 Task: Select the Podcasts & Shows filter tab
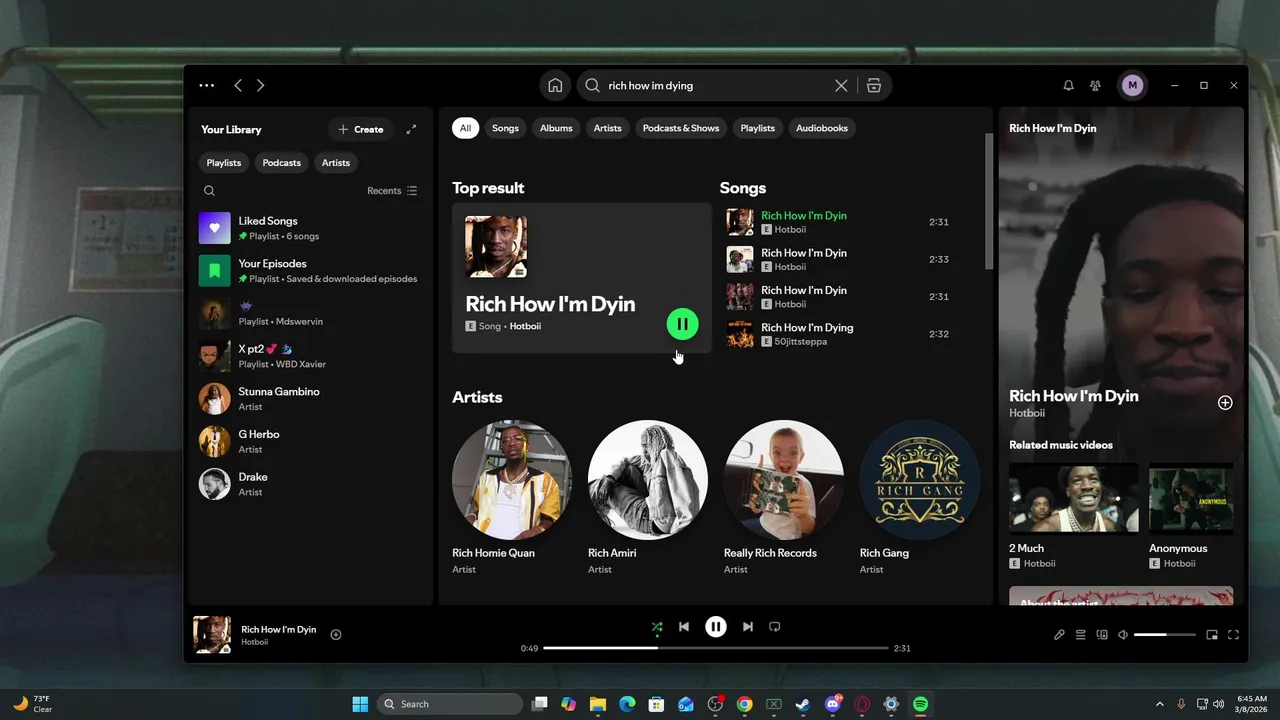681,128
